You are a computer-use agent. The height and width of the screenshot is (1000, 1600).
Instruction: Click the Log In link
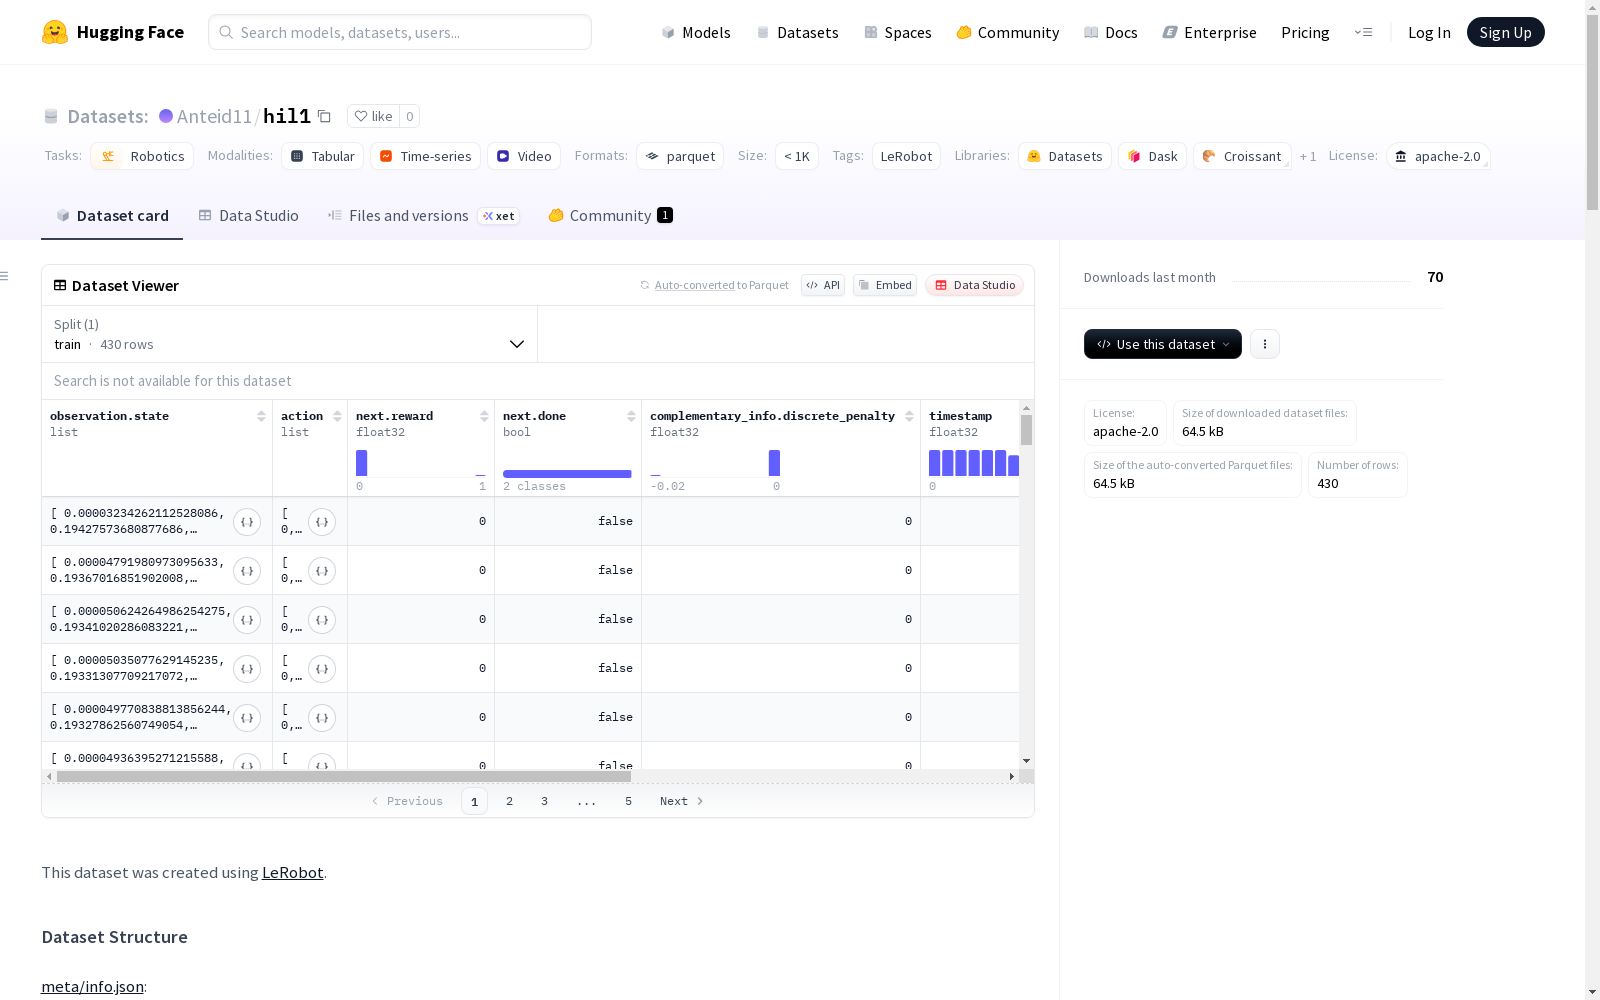click(x=1429, y=32)
